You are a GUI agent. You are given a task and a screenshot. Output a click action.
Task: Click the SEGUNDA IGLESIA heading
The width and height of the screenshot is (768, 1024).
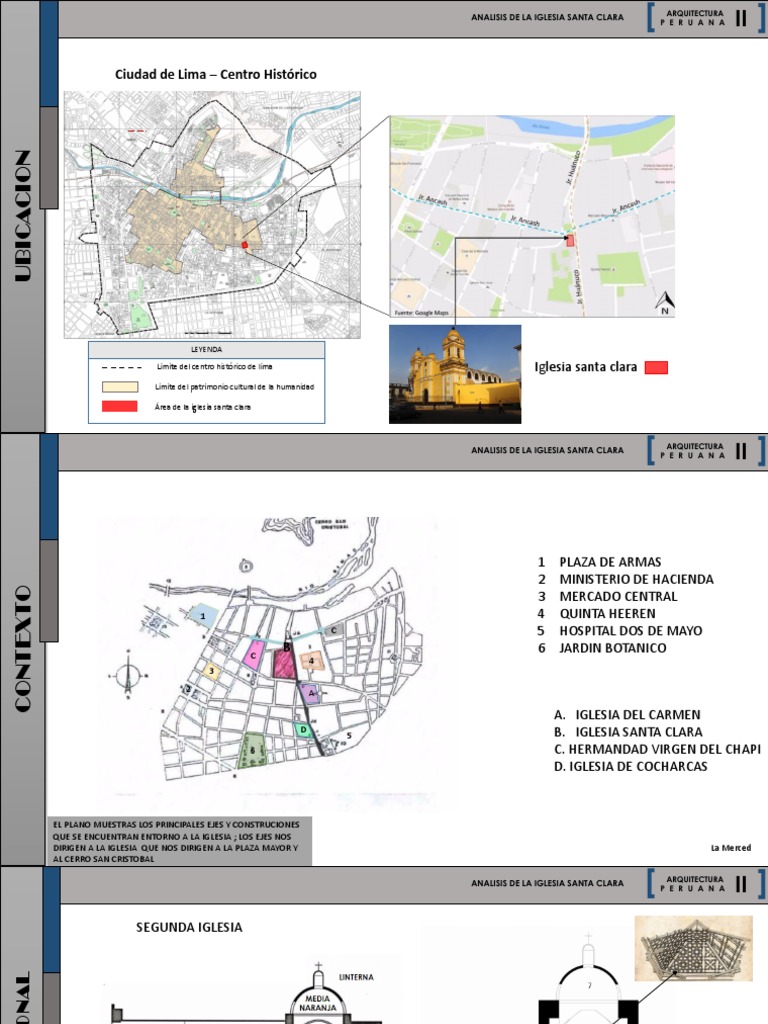tap(189, 927)
